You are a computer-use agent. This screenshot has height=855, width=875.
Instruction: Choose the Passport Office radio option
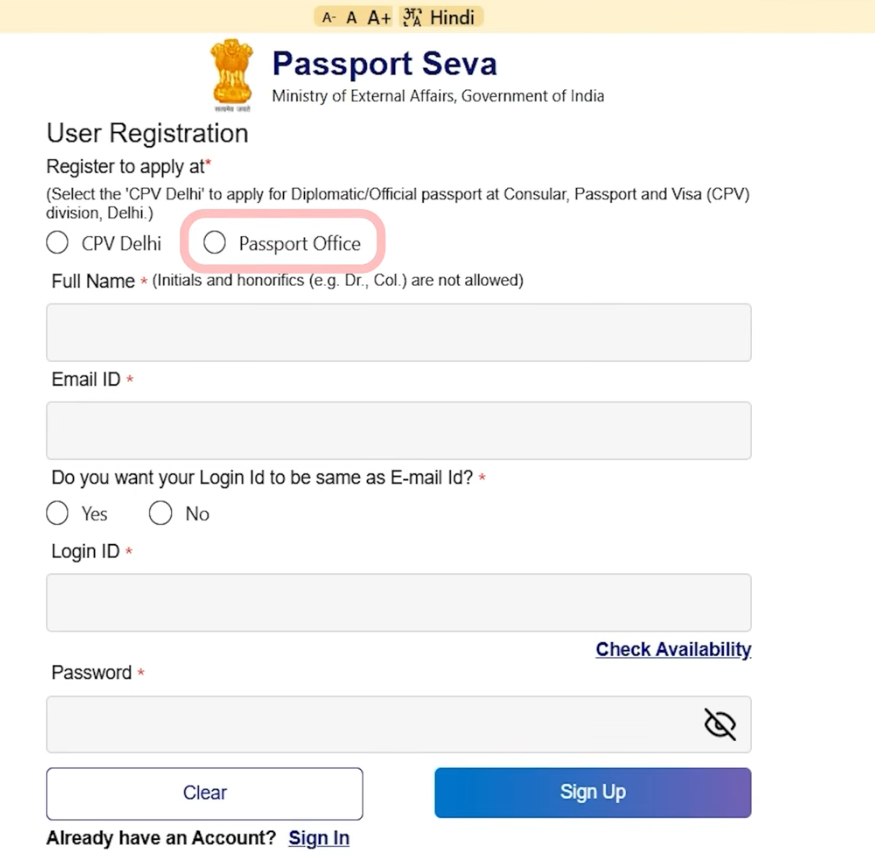215,243
